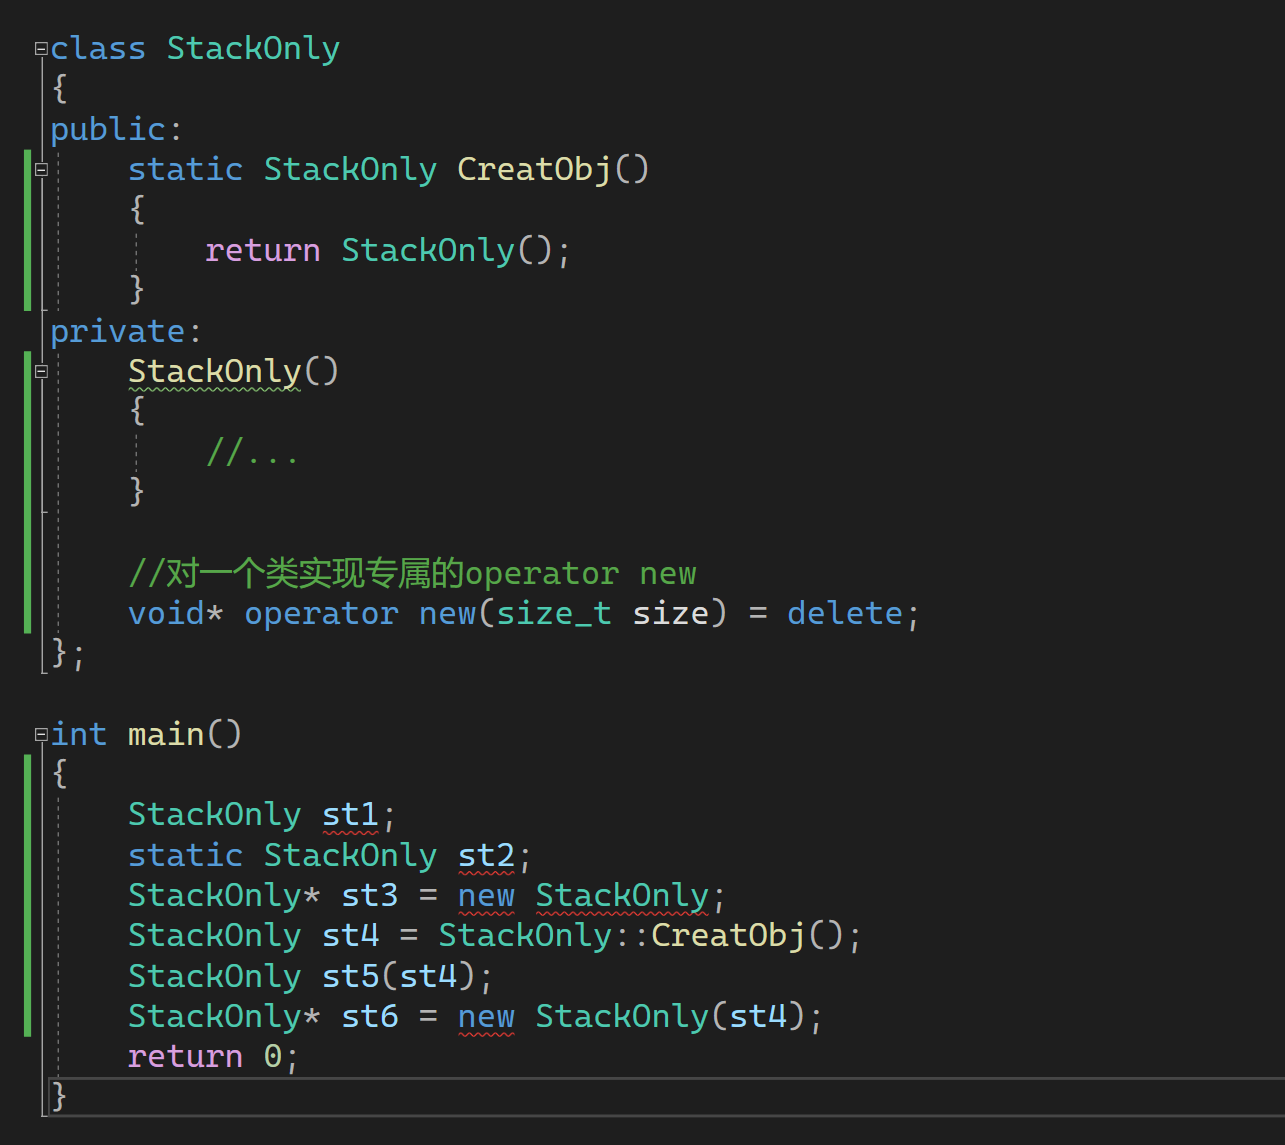Click 'size_t' parameter type
The width and height of the screenshot is (1285, 1145).
[x=554, y=613]
